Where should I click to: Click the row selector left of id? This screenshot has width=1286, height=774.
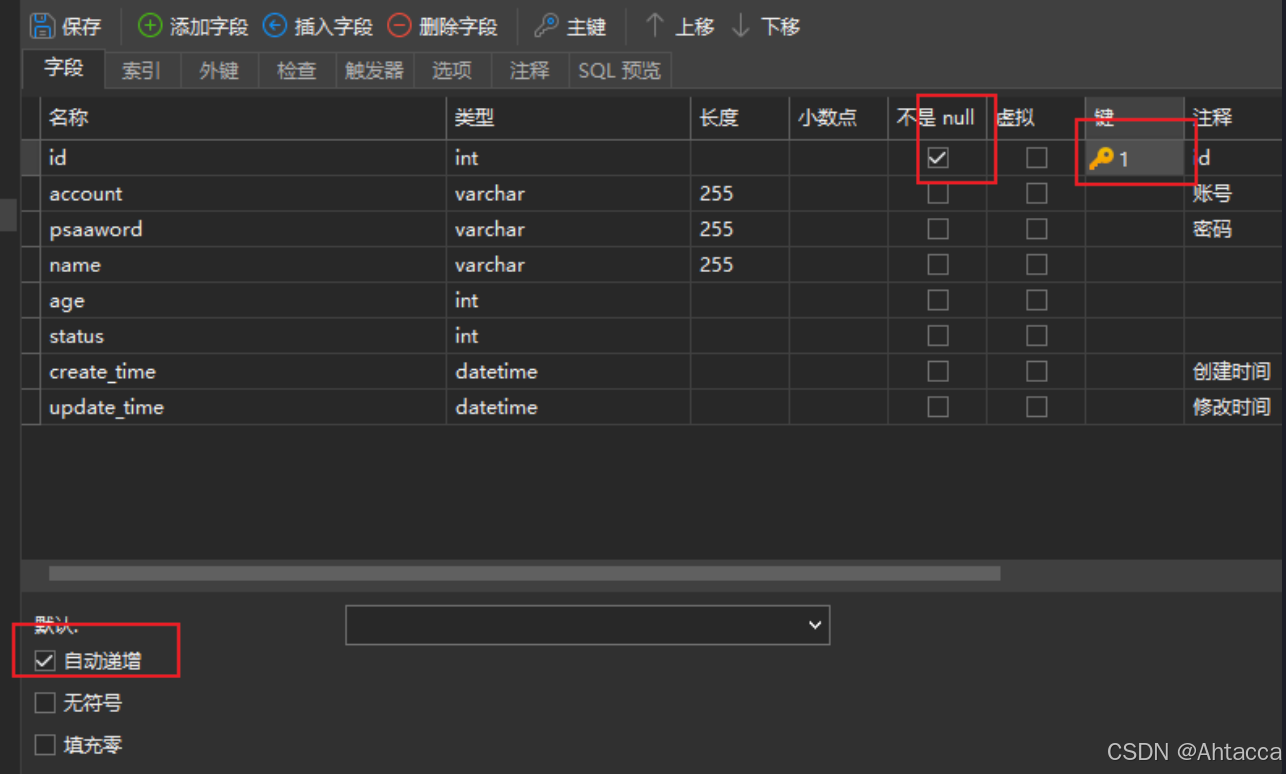31,158
